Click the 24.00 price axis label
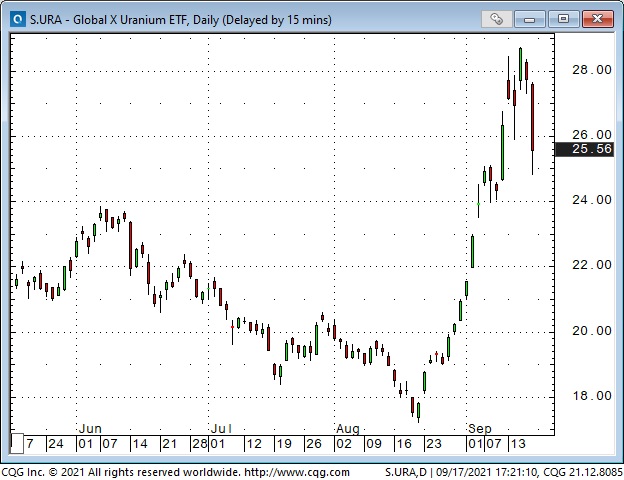The width and height of the screenshot is (624, 480). coord(591,200)
